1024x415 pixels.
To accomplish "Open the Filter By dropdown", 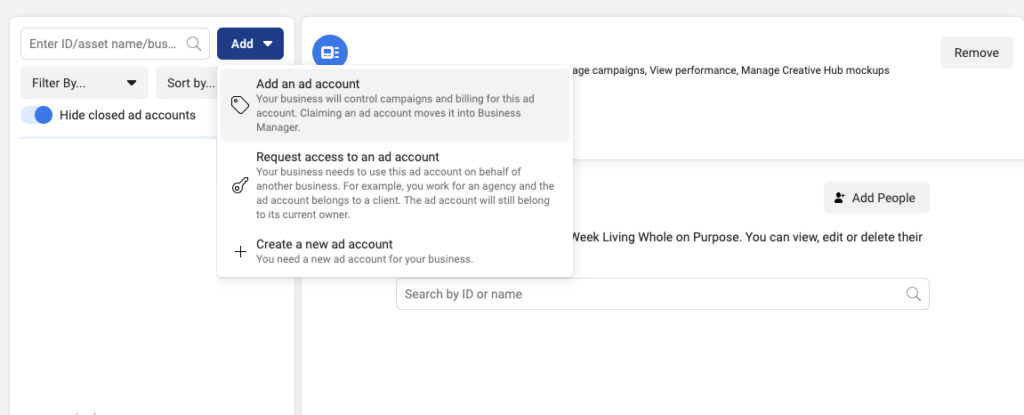I will click(84, 83).
